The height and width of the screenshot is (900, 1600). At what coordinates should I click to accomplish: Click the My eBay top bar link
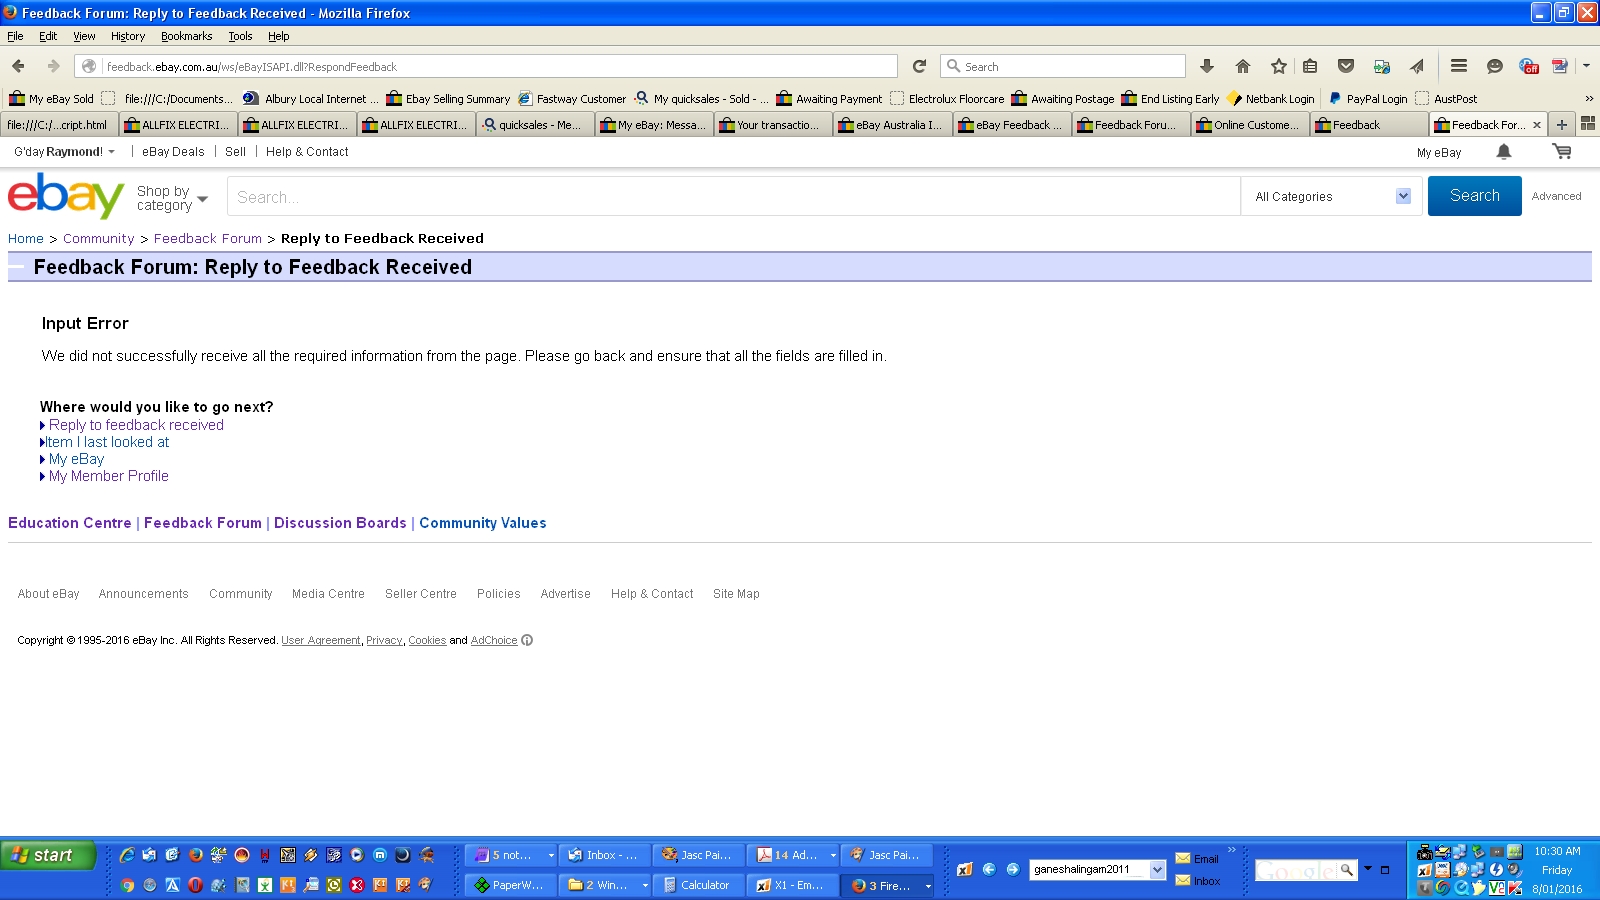pos(1439,153)
